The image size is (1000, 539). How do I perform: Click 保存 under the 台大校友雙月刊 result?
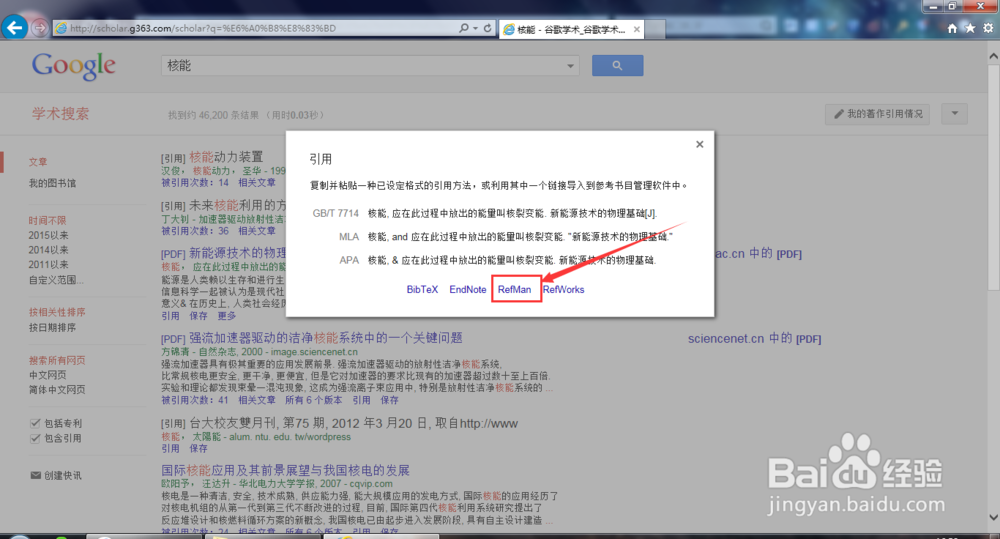(x=198, y=448)
